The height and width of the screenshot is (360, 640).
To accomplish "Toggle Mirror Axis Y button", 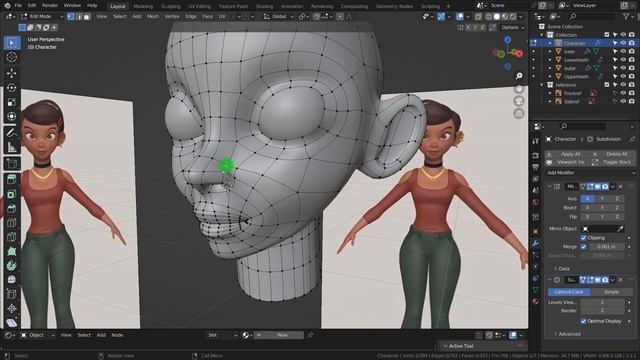I will (602, 199).
